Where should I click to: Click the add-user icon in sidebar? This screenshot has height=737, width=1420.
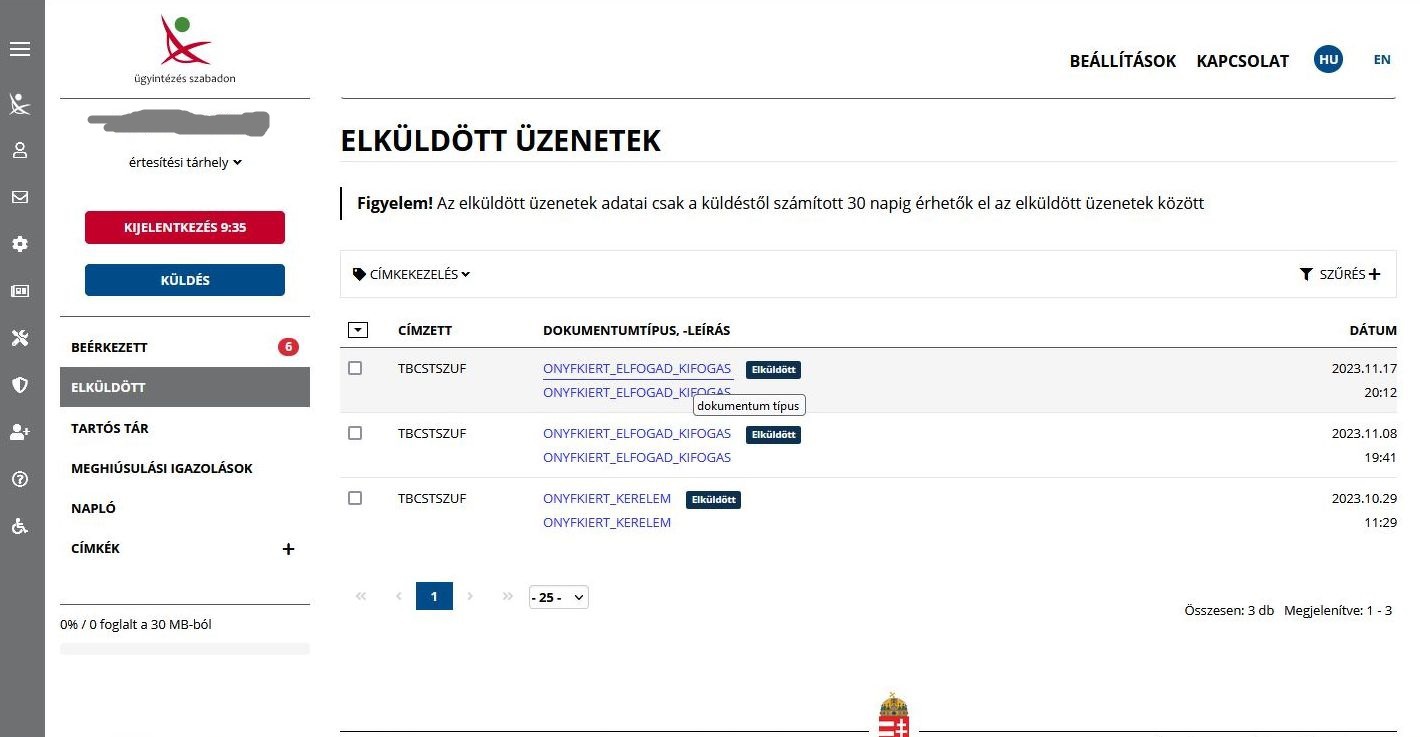20,432
